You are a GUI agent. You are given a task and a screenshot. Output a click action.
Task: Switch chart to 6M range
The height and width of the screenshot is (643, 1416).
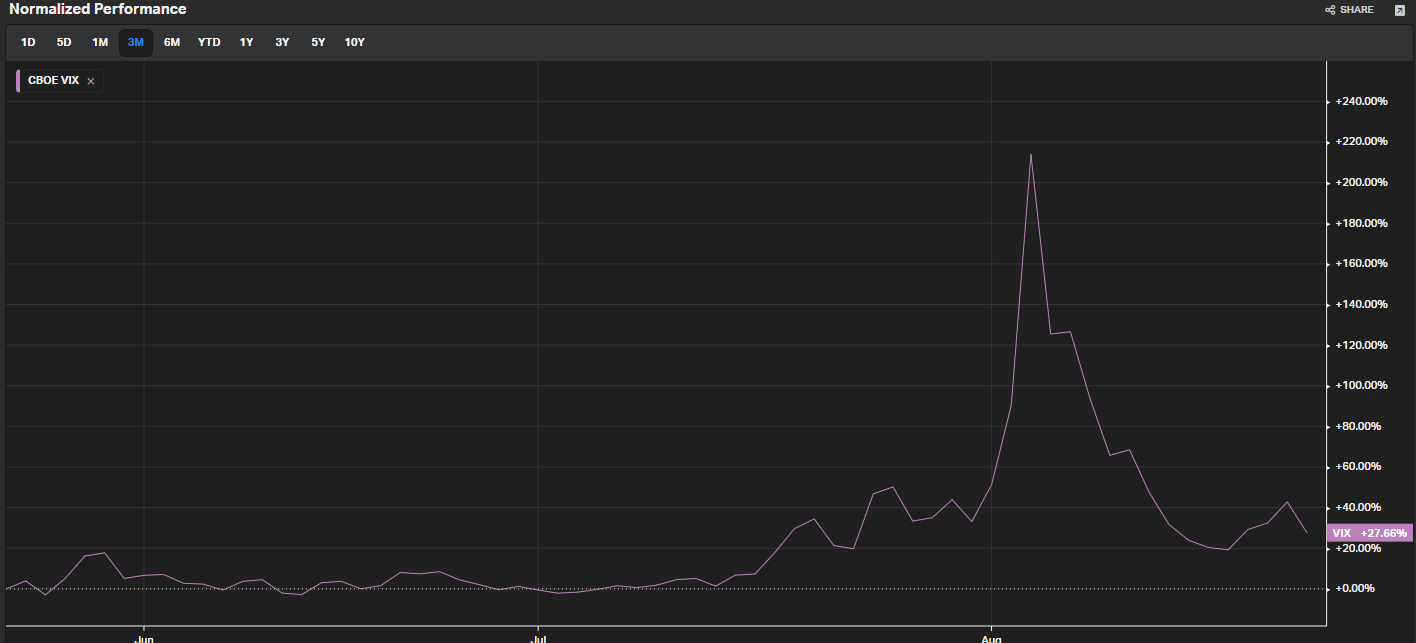pos(172,42)
